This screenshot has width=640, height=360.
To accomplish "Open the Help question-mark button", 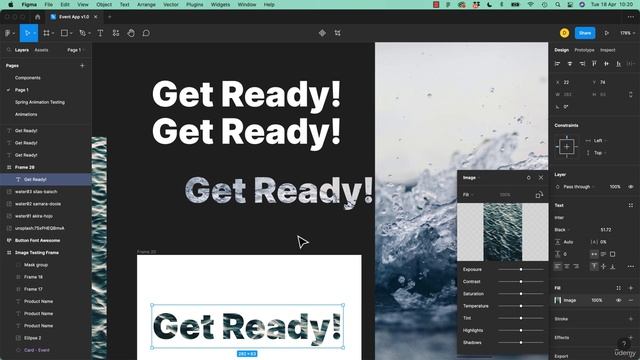I will click(624, 344).
